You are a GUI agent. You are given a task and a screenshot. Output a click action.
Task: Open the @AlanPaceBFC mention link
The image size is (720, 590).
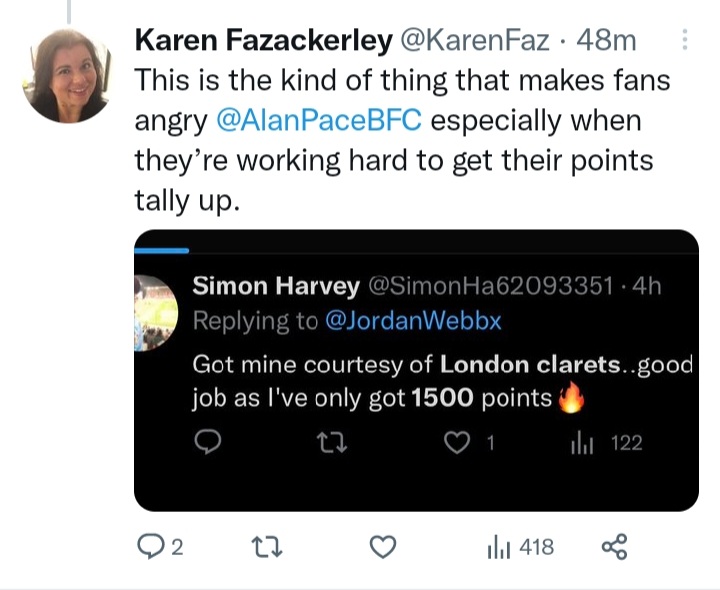pyautogui.click(x=319, y=121)
